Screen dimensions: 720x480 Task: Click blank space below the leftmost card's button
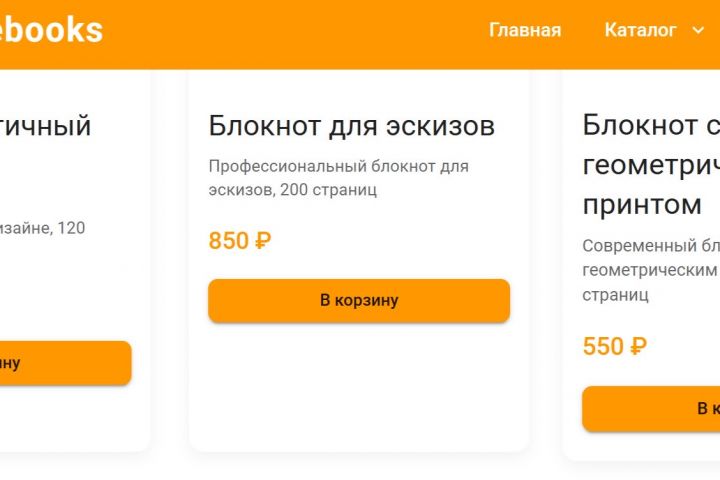[x=60, y=418]
